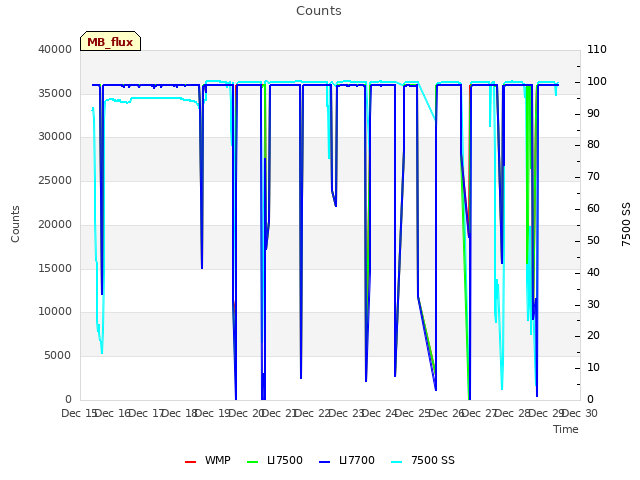Click the blue LI7700 legend swatch
This screenshot has width=640, height=480.
point(324,462)
